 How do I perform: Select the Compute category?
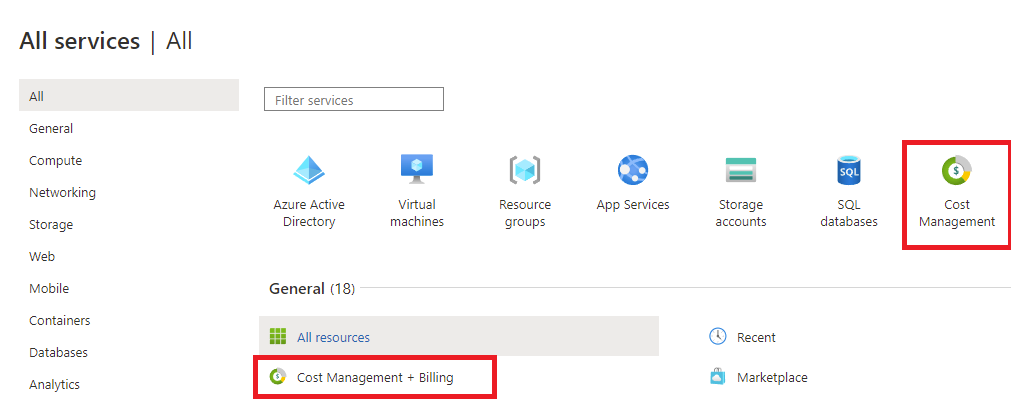[55, 161]
